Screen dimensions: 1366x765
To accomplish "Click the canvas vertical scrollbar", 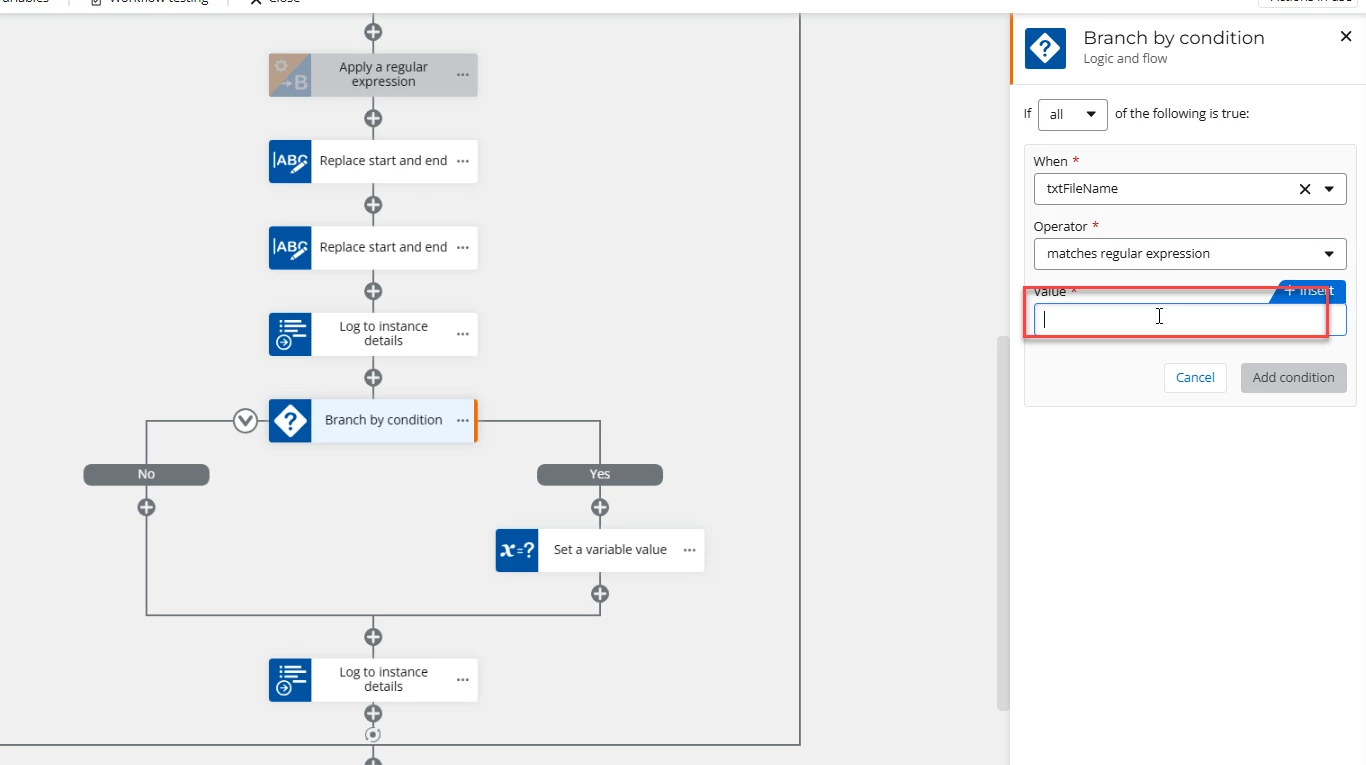I will coord(1002,523).
